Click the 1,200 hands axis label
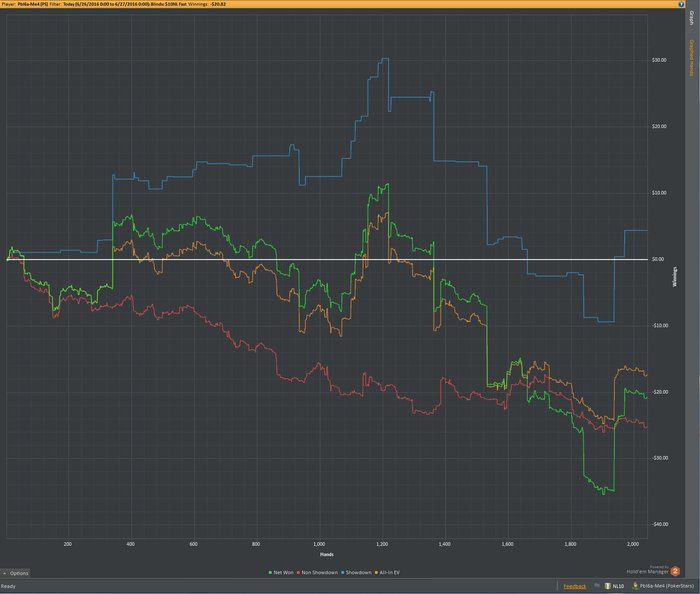Viewport: 700px width, 594px height. pos(382,544)
